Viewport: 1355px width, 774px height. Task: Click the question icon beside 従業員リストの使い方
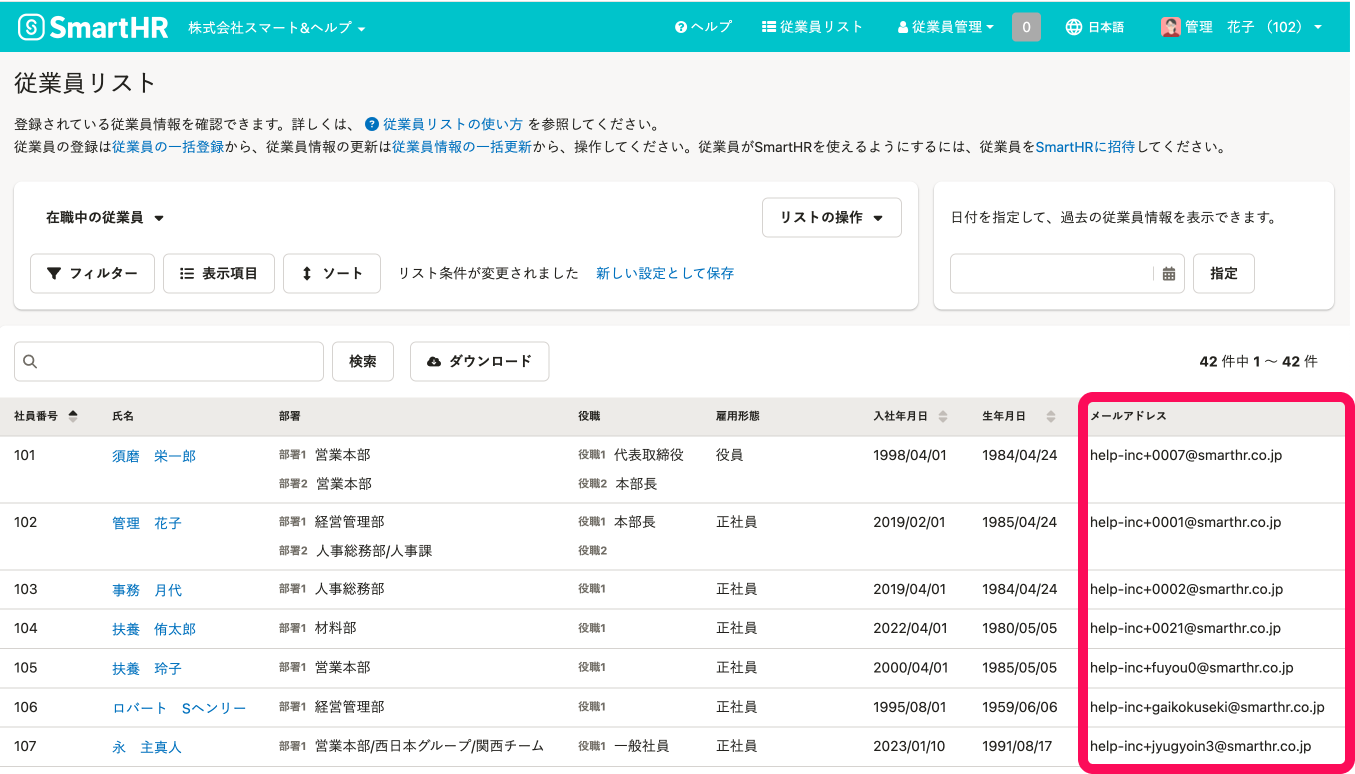[x=371, y=125]
